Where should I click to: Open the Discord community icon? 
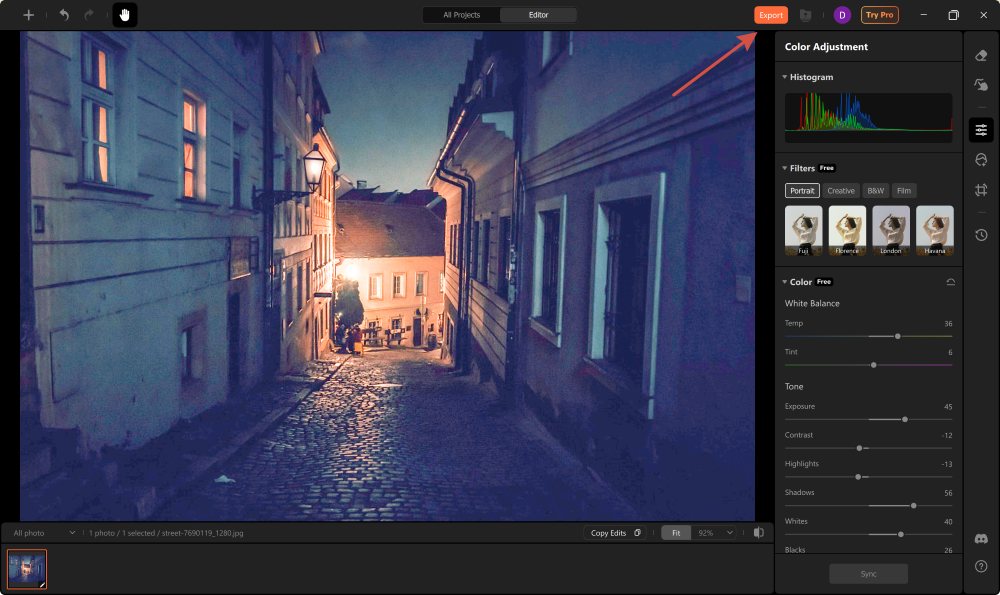point(981,539)
